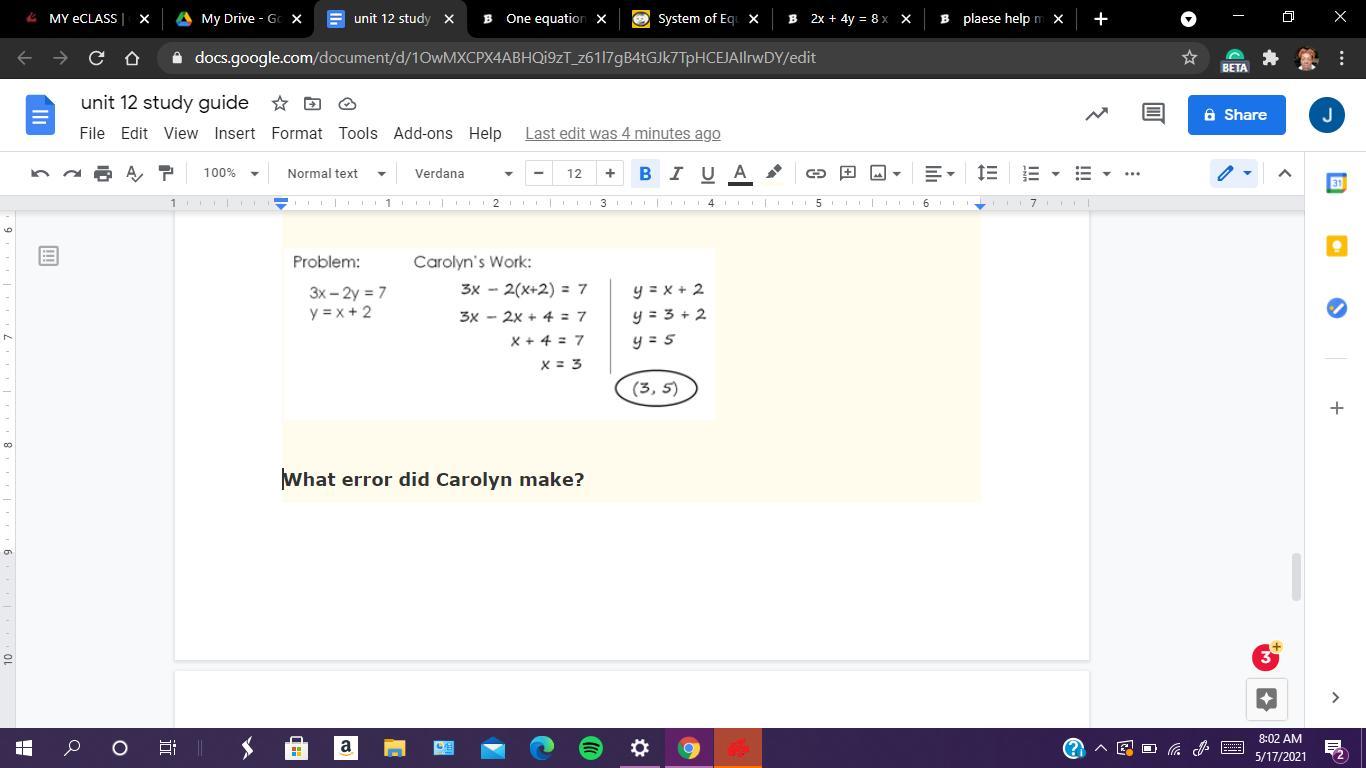The image size is (1366, 768).
Task: Show the document outline icon
Action: tap(48, 256)
